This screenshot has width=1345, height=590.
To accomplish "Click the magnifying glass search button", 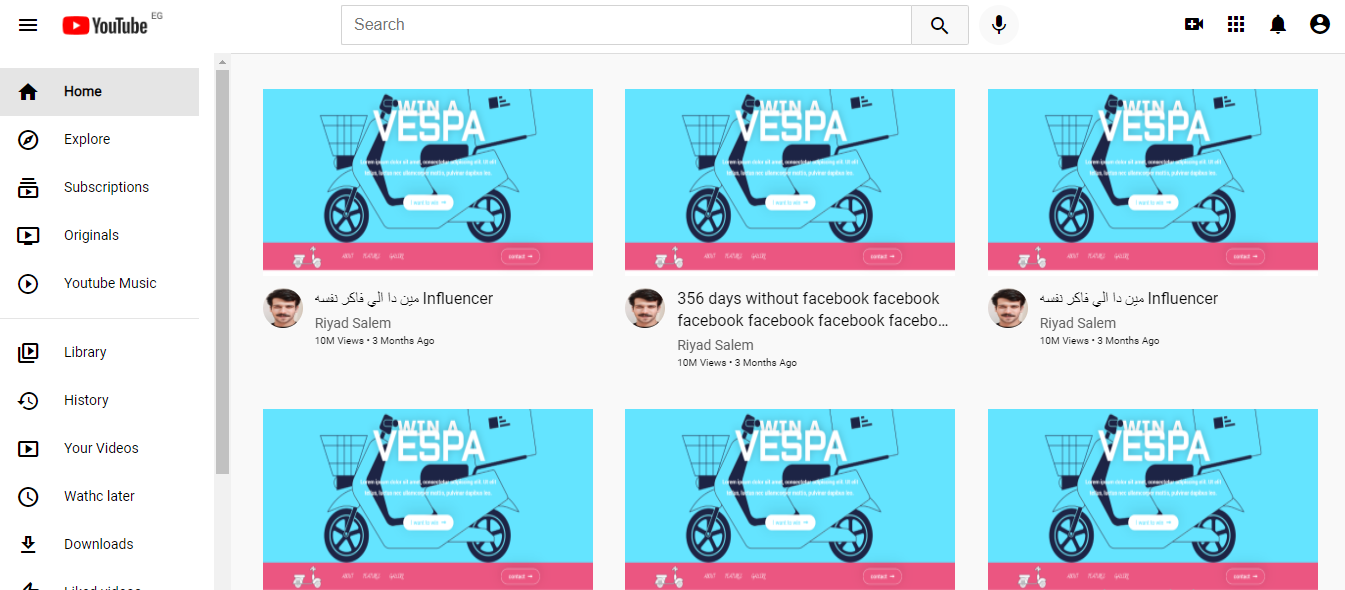I will (939, 25).
